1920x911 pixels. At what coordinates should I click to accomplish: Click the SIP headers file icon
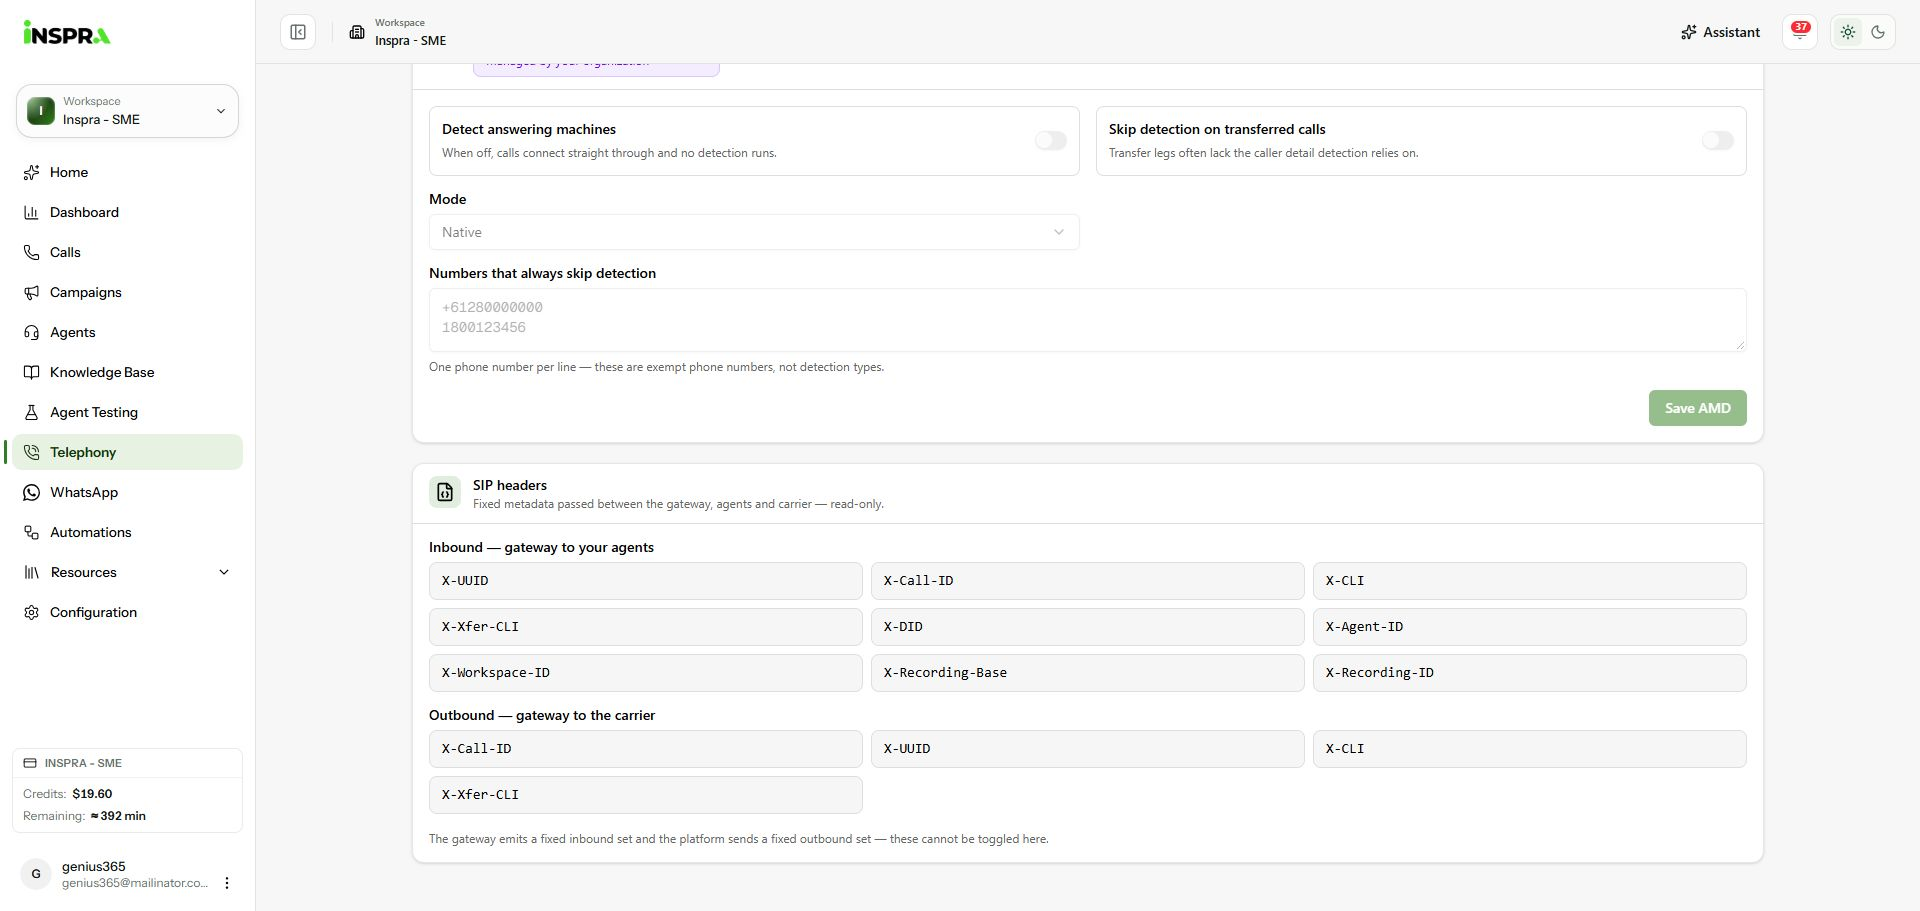(x=445, y=492)
